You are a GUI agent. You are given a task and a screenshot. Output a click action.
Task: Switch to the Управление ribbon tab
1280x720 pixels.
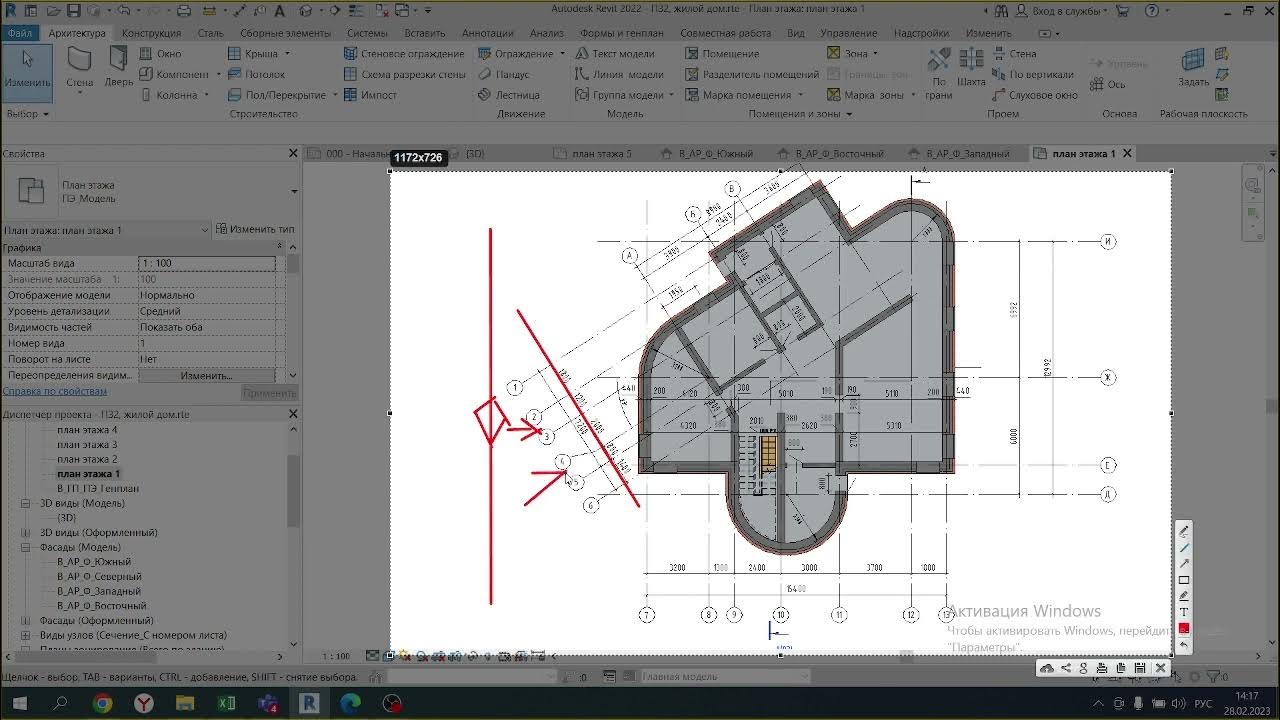(848, 33)
